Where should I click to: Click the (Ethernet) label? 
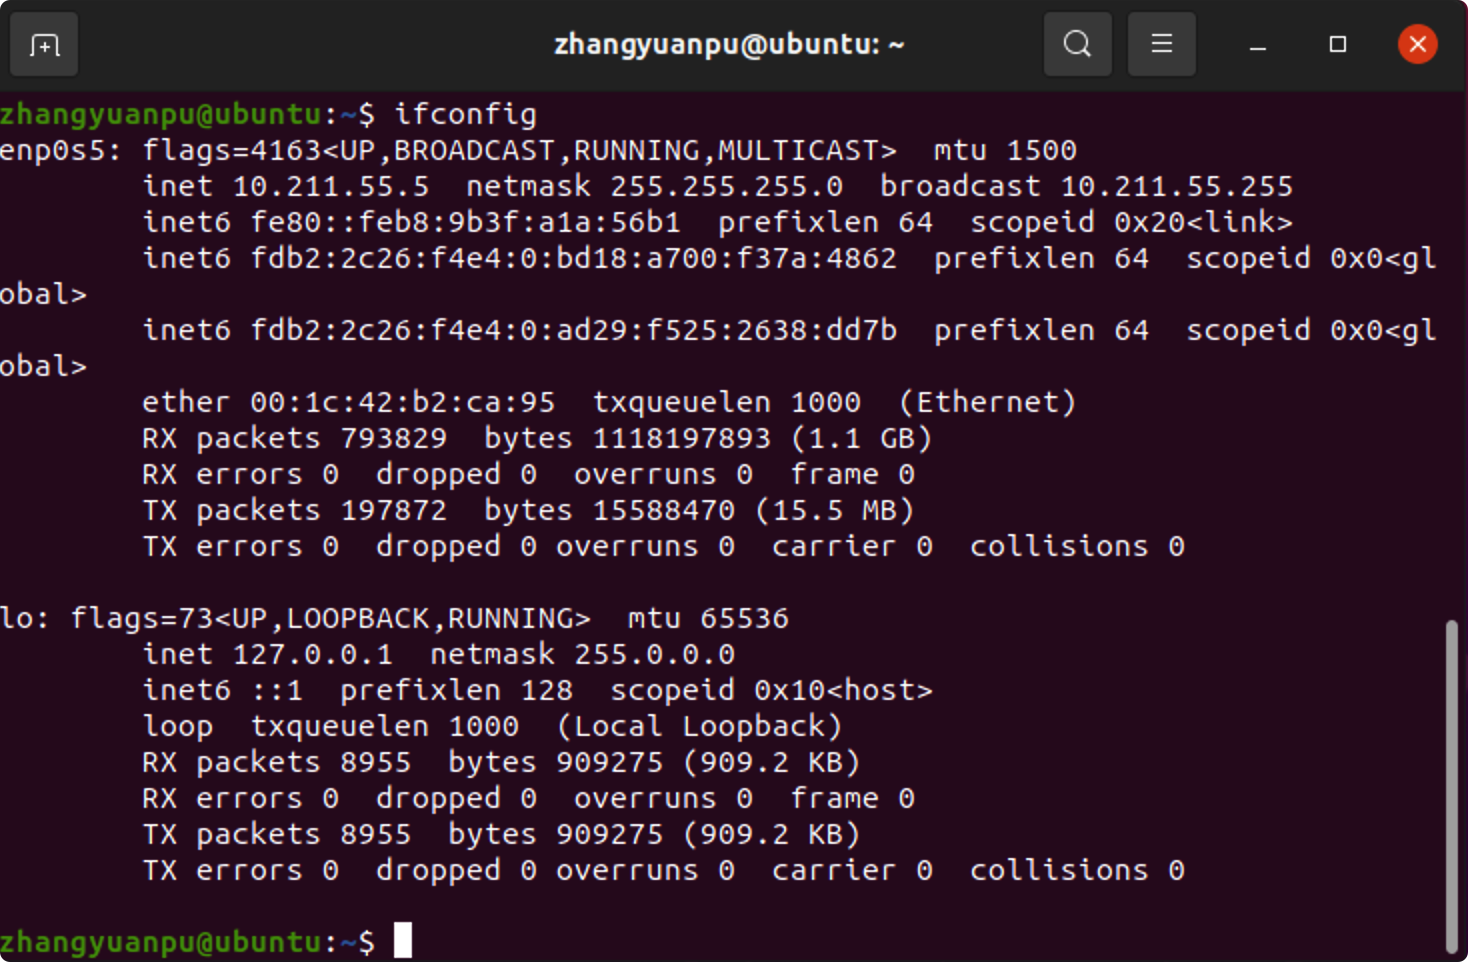[987, 402]
